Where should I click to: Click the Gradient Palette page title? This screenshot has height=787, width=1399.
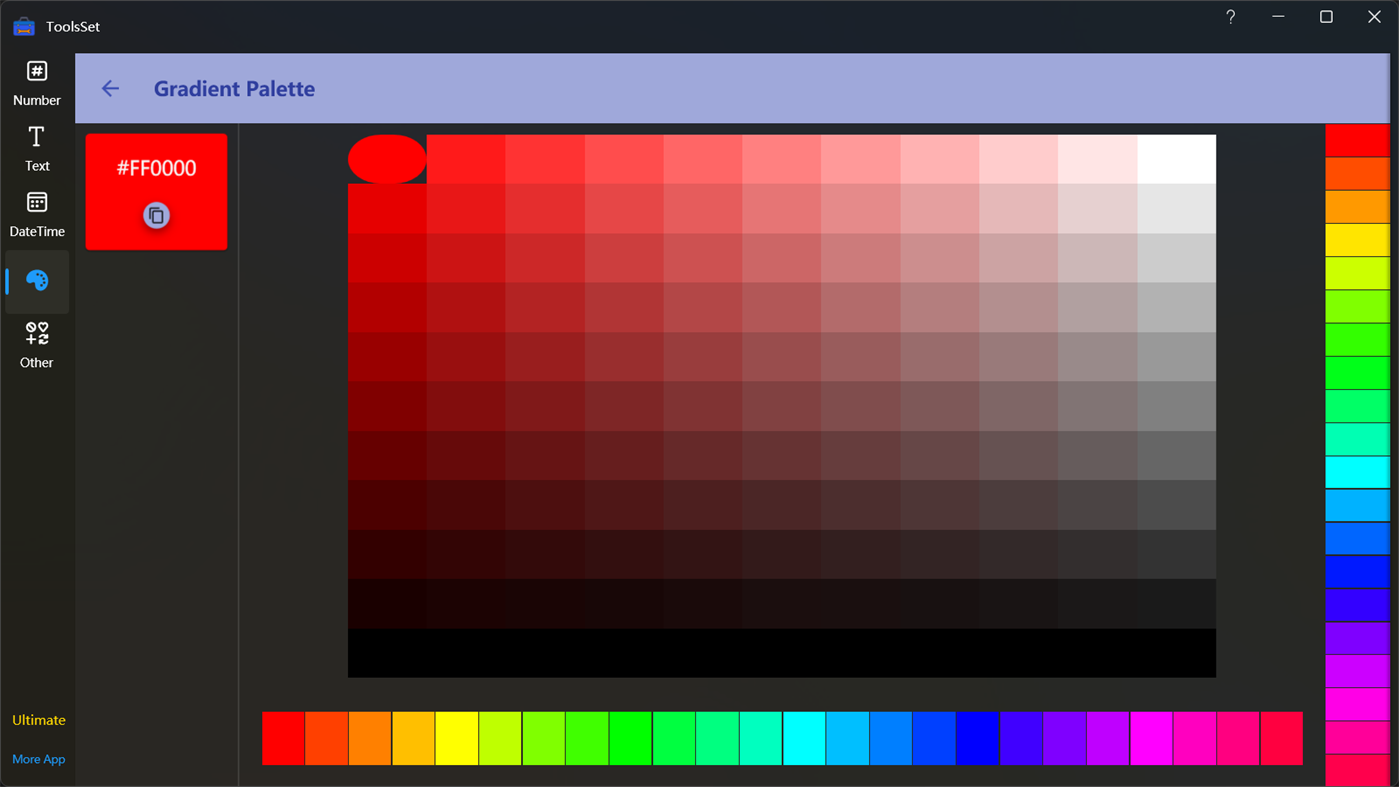pyautogui.click(x=234, y=89)
